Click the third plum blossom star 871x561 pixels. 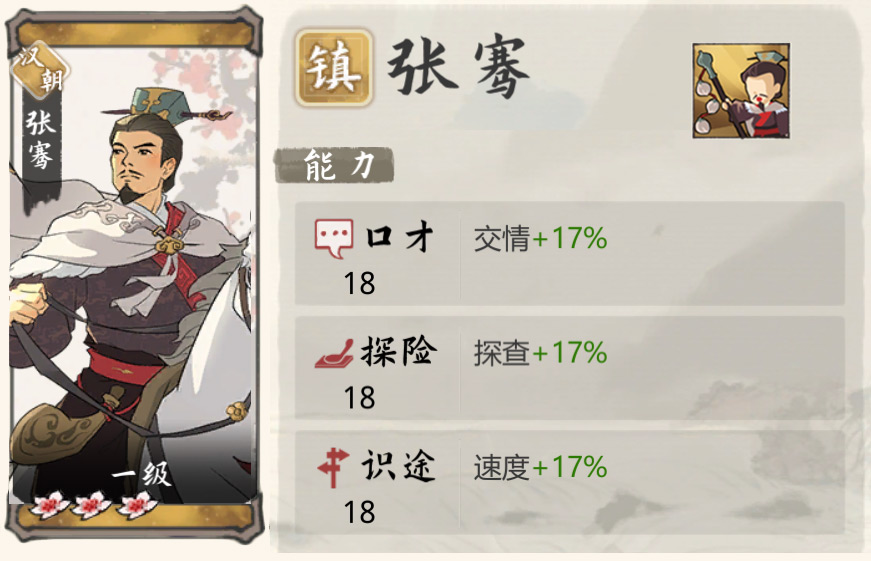136,505
